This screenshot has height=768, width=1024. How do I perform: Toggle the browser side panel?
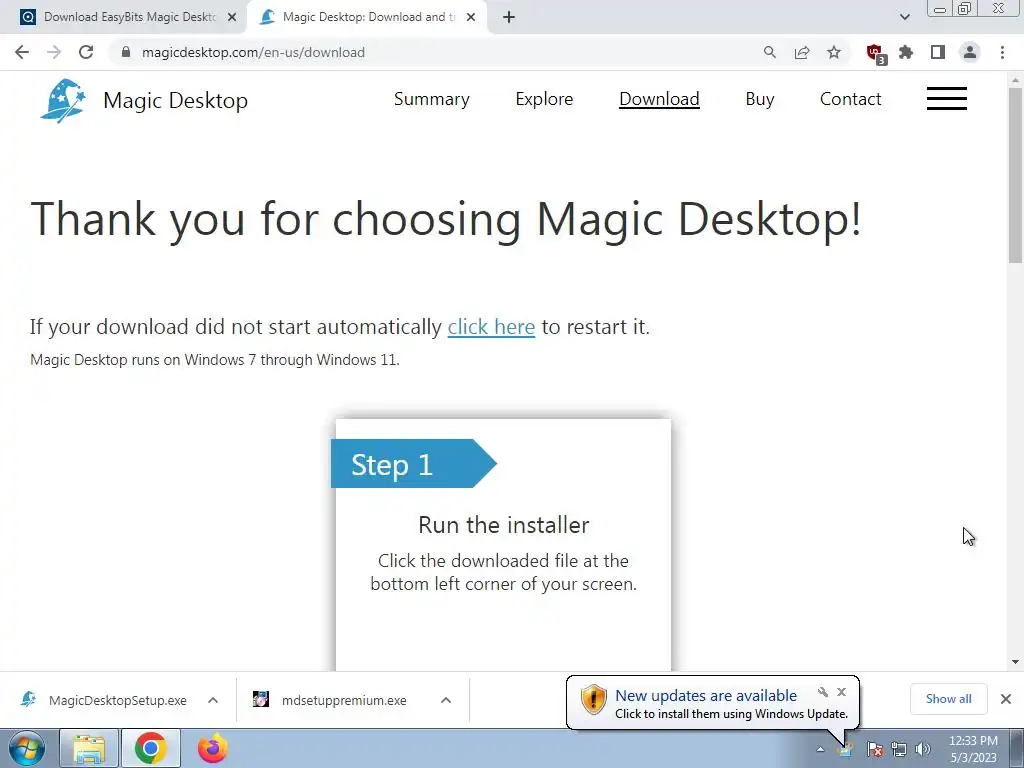pos(938,52)
